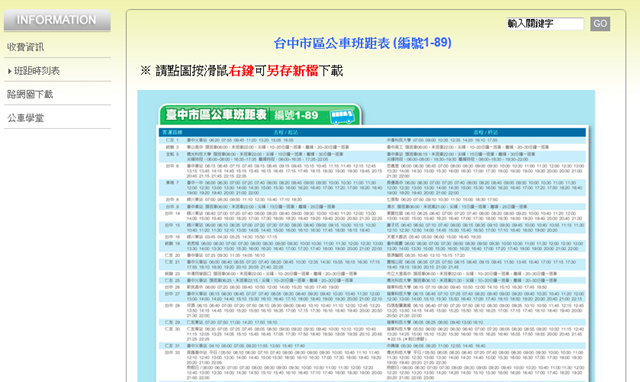The height and width of the screenshot is (382, 640).
Task: Click the 統聯 3 route row
Action: (x=372, y=147)
